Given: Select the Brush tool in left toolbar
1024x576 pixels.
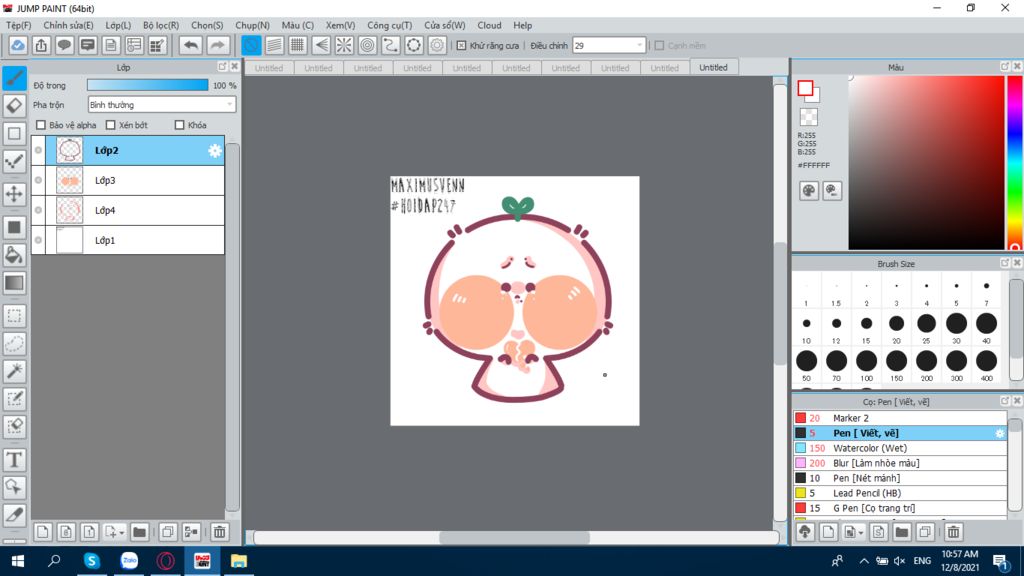Looking at the screenshot, I should [14, 78].
